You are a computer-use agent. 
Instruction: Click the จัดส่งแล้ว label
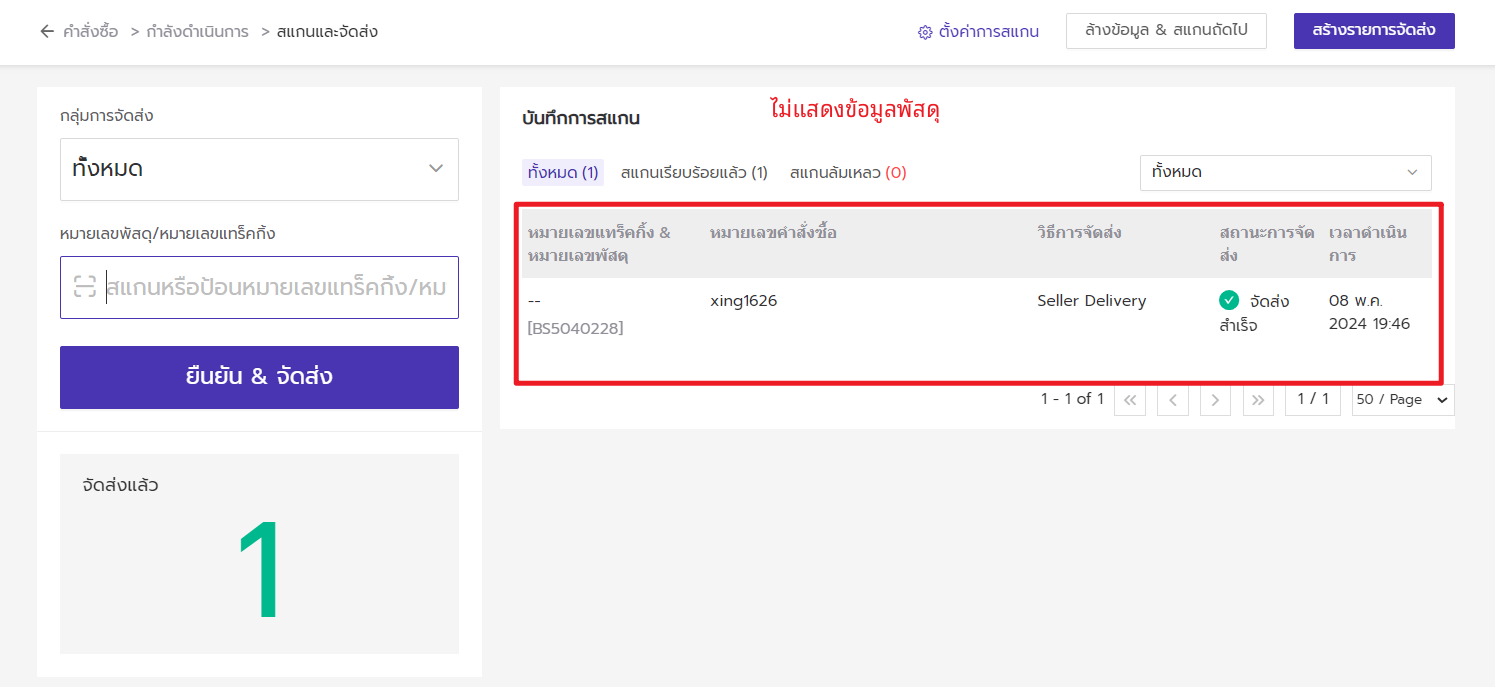point(120,486)
